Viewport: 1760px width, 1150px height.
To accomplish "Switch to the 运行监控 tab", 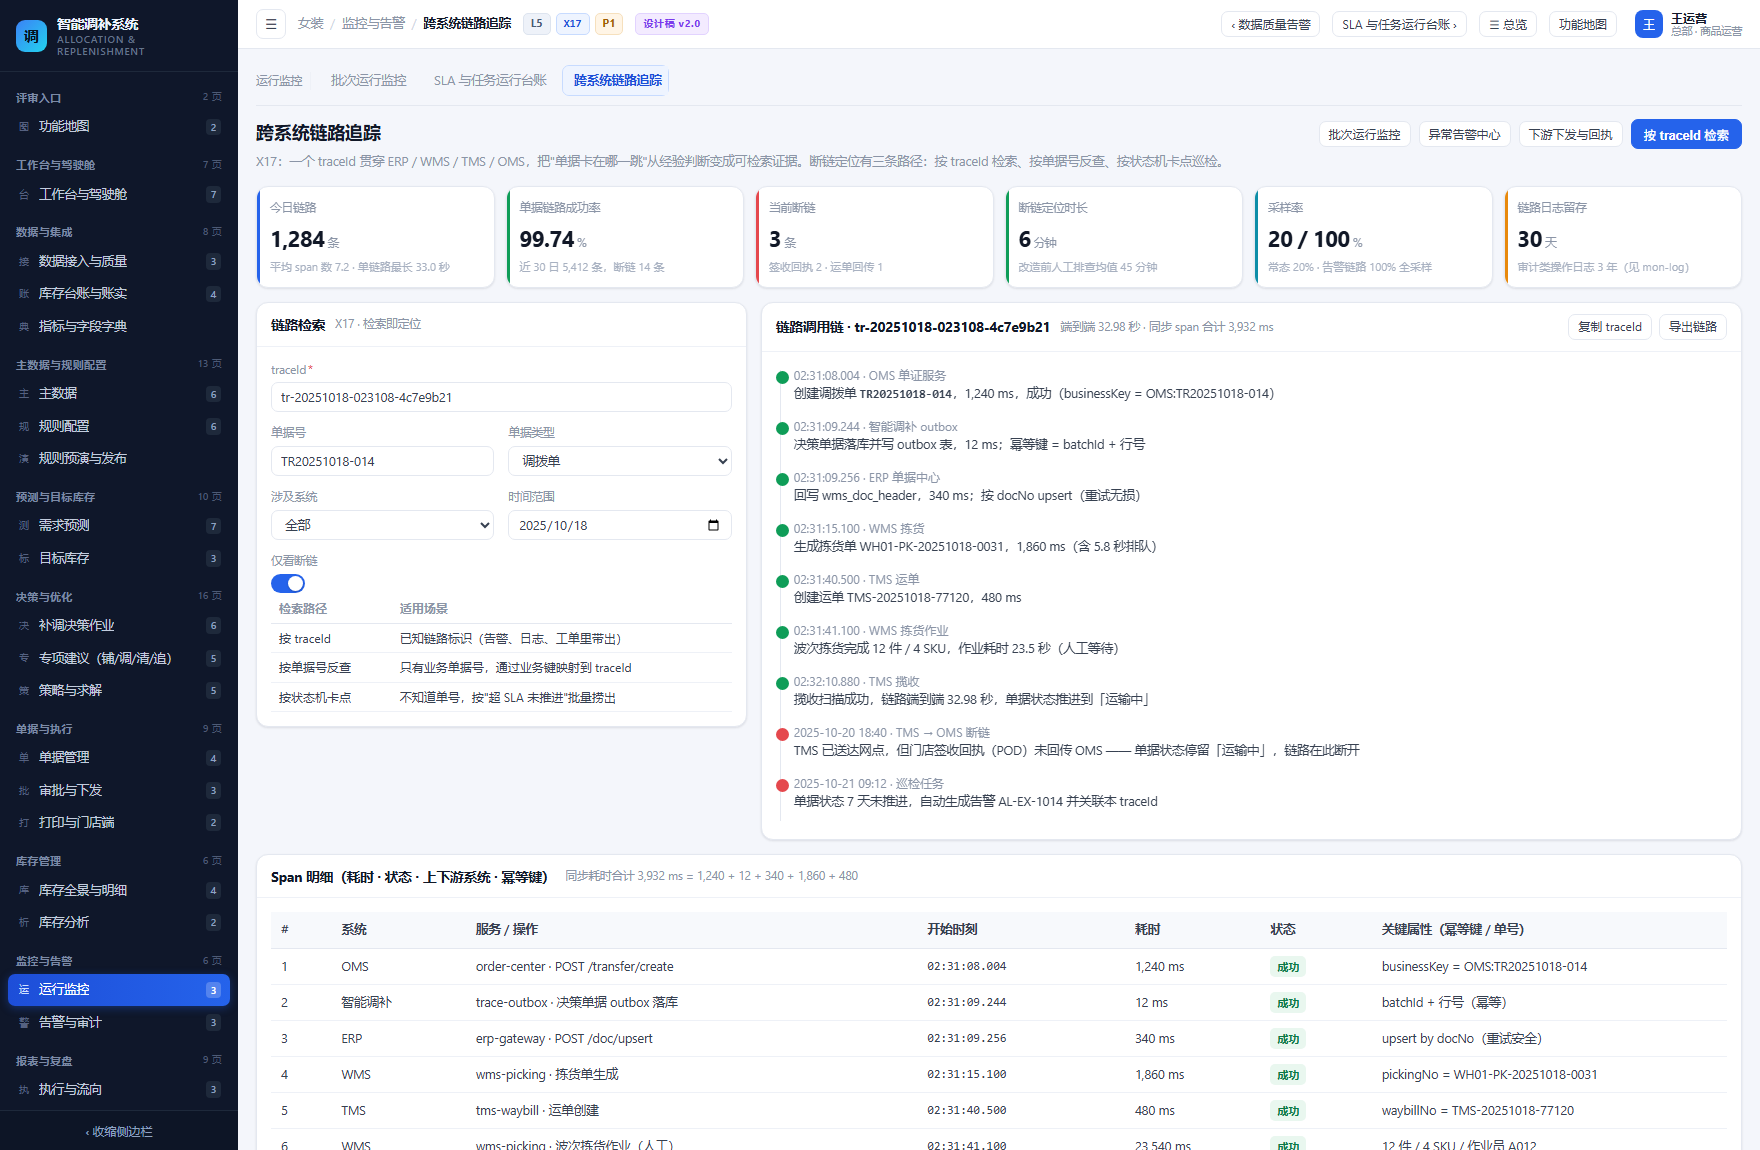I will (279, 80).
